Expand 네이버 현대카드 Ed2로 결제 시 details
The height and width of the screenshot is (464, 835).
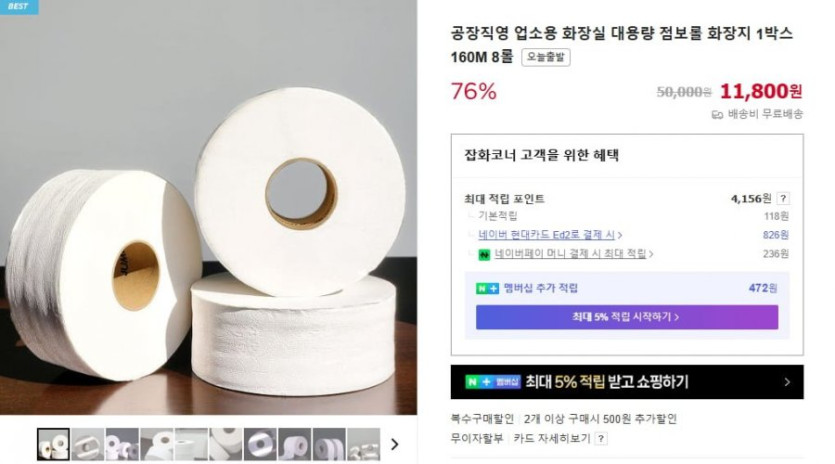[561, 235]
